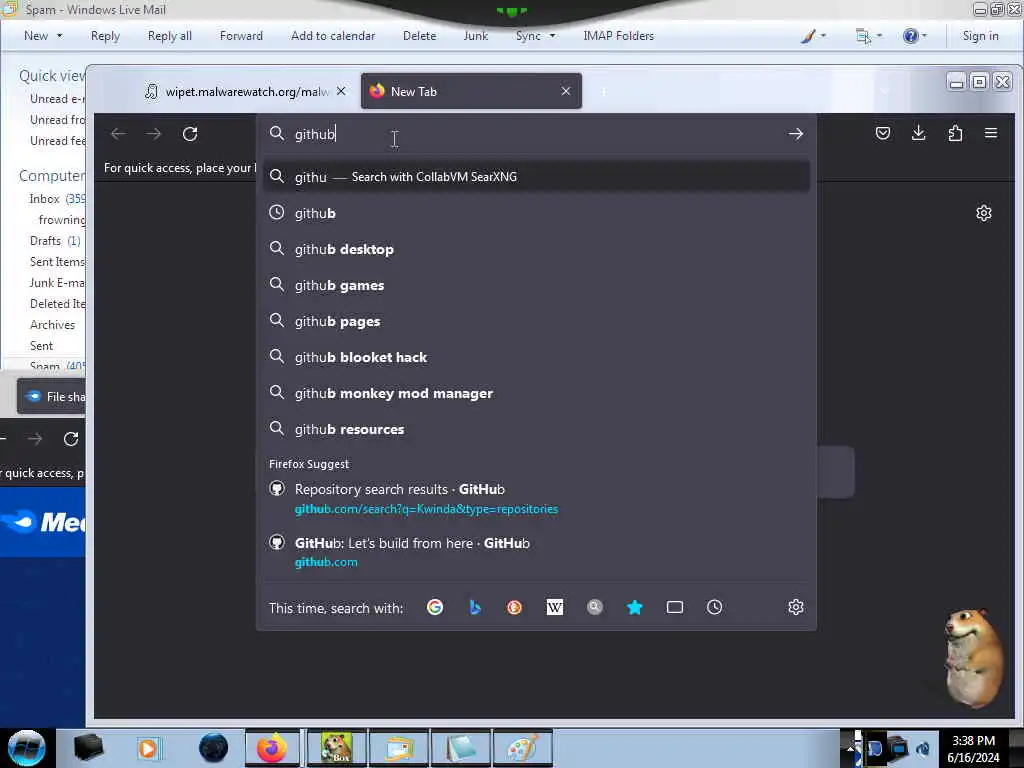
Task: Close the wipet.malwarewatch.org tab
Action: pos(341,91)
